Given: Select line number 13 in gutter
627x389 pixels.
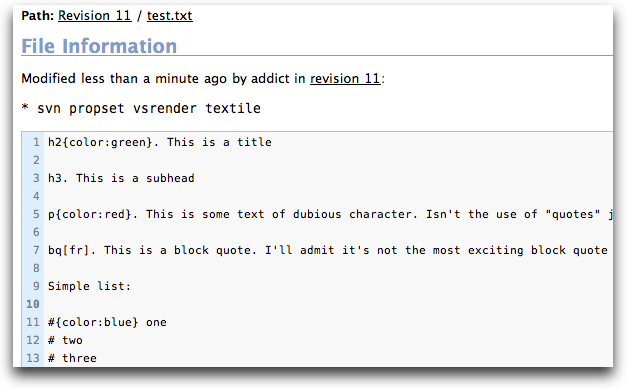Looking at the screenshot, I should 33,358.
